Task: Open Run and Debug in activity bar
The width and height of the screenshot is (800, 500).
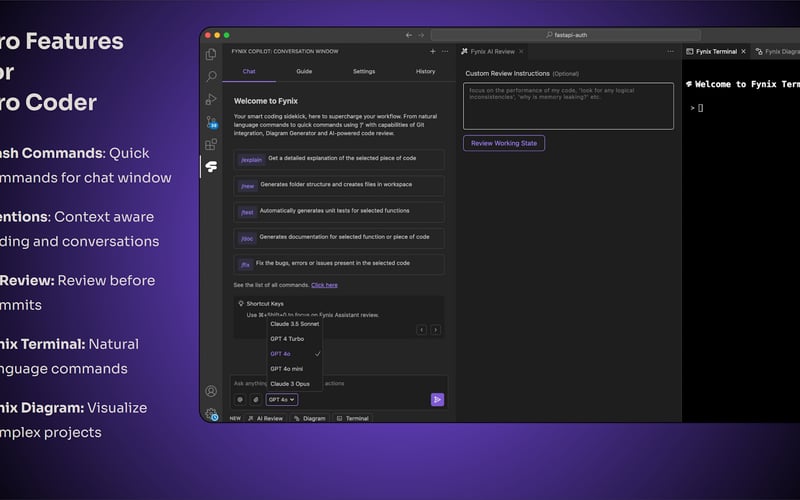Action: tap(211, 99)
